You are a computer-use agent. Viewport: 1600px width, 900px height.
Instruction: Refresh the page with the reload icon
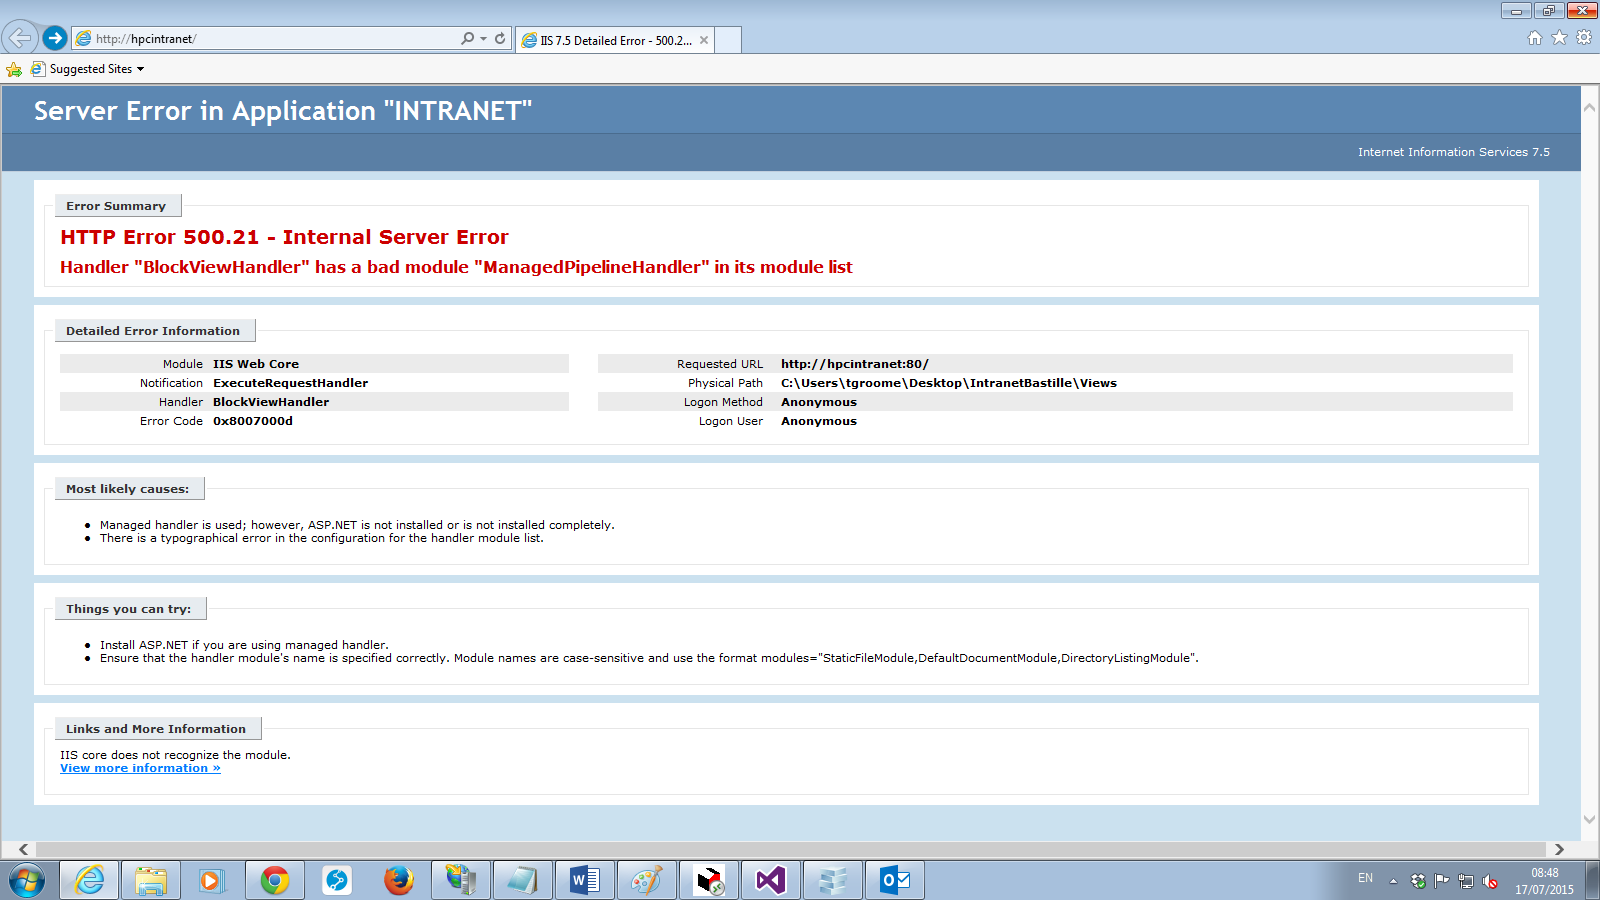click(x=500, y=39)
